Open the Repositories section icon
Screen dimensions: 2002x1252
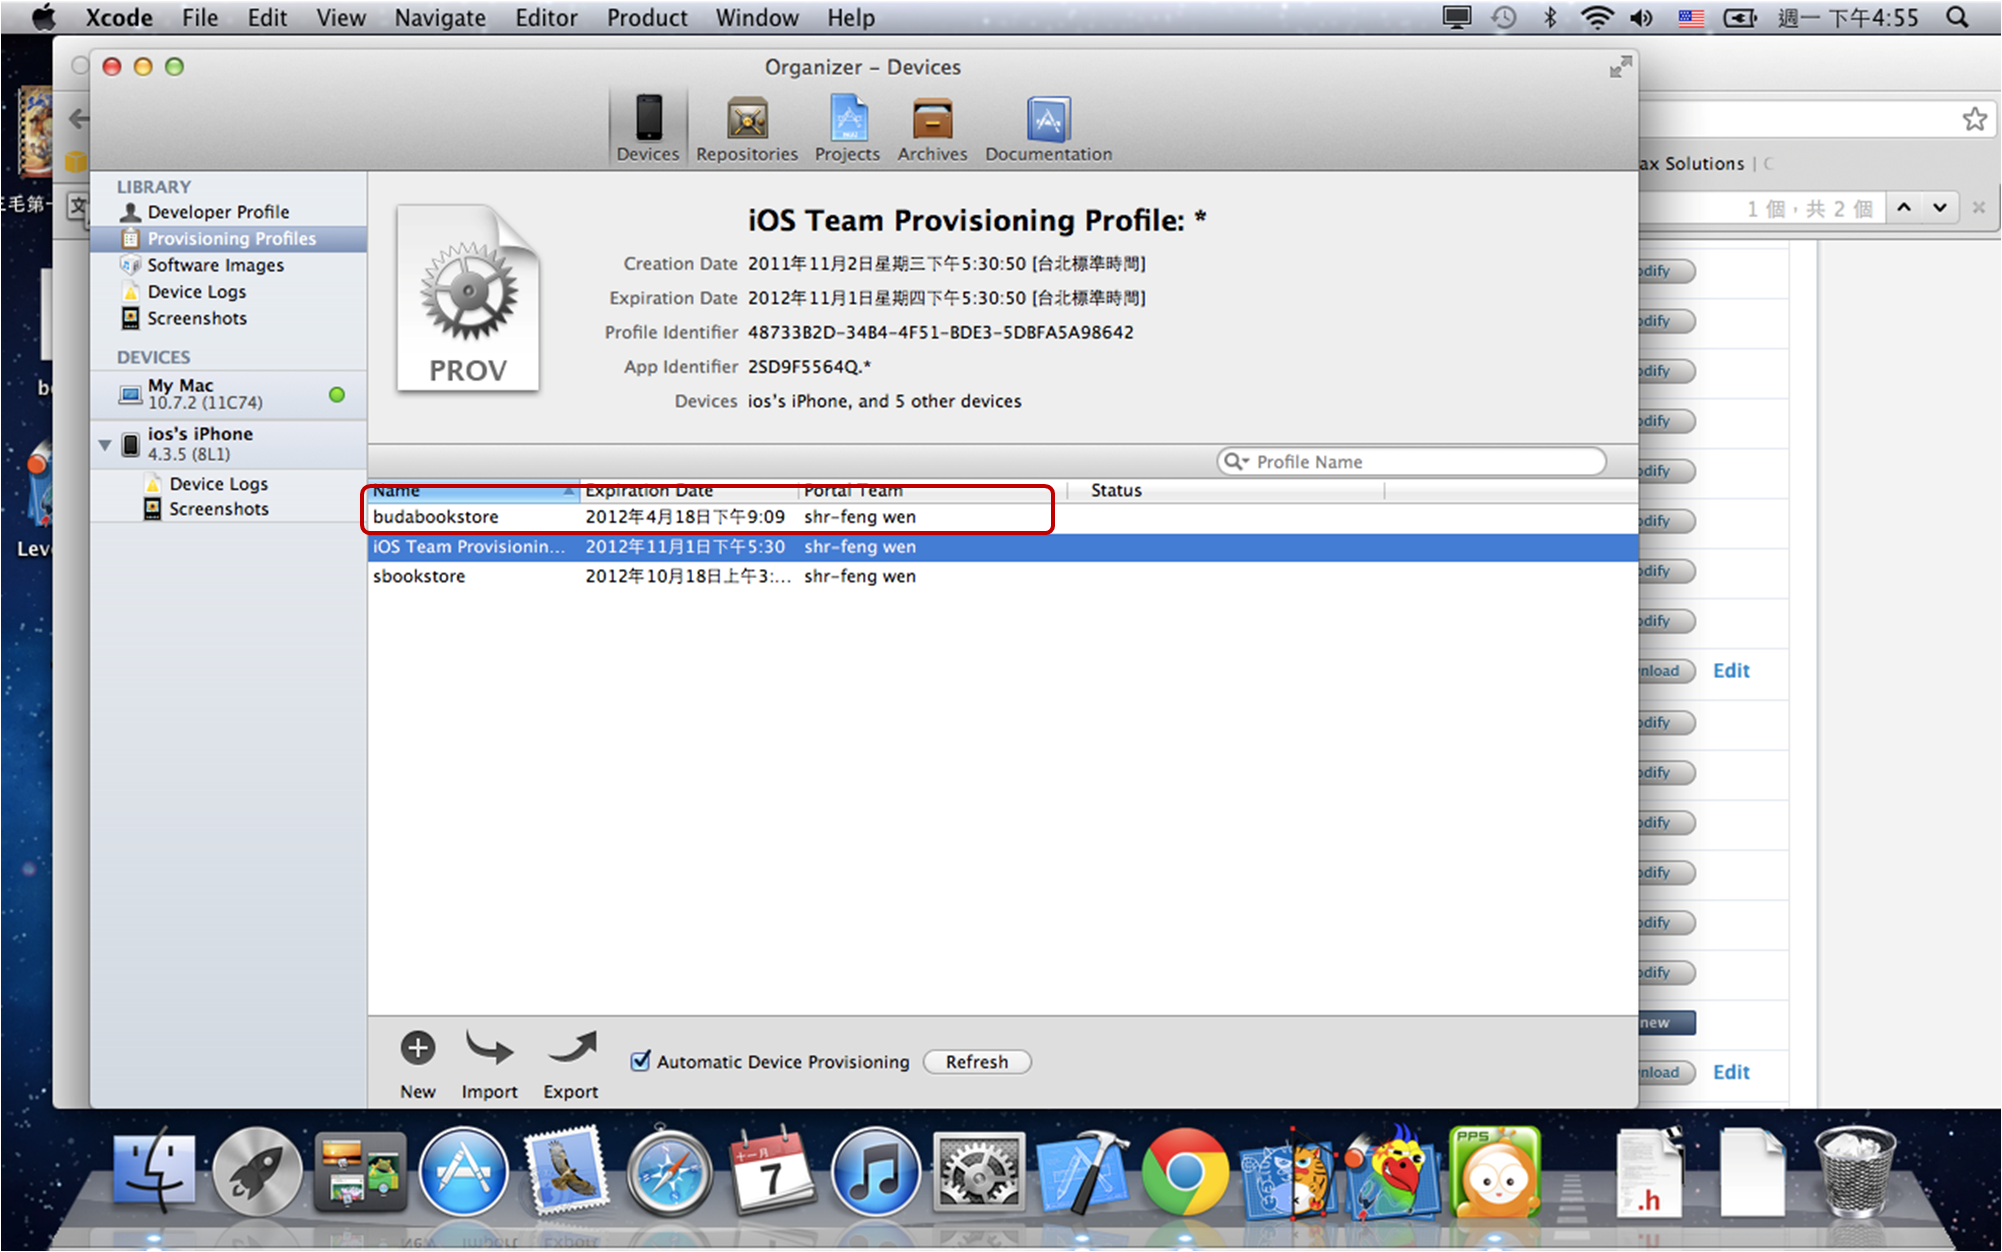point(747,127)
